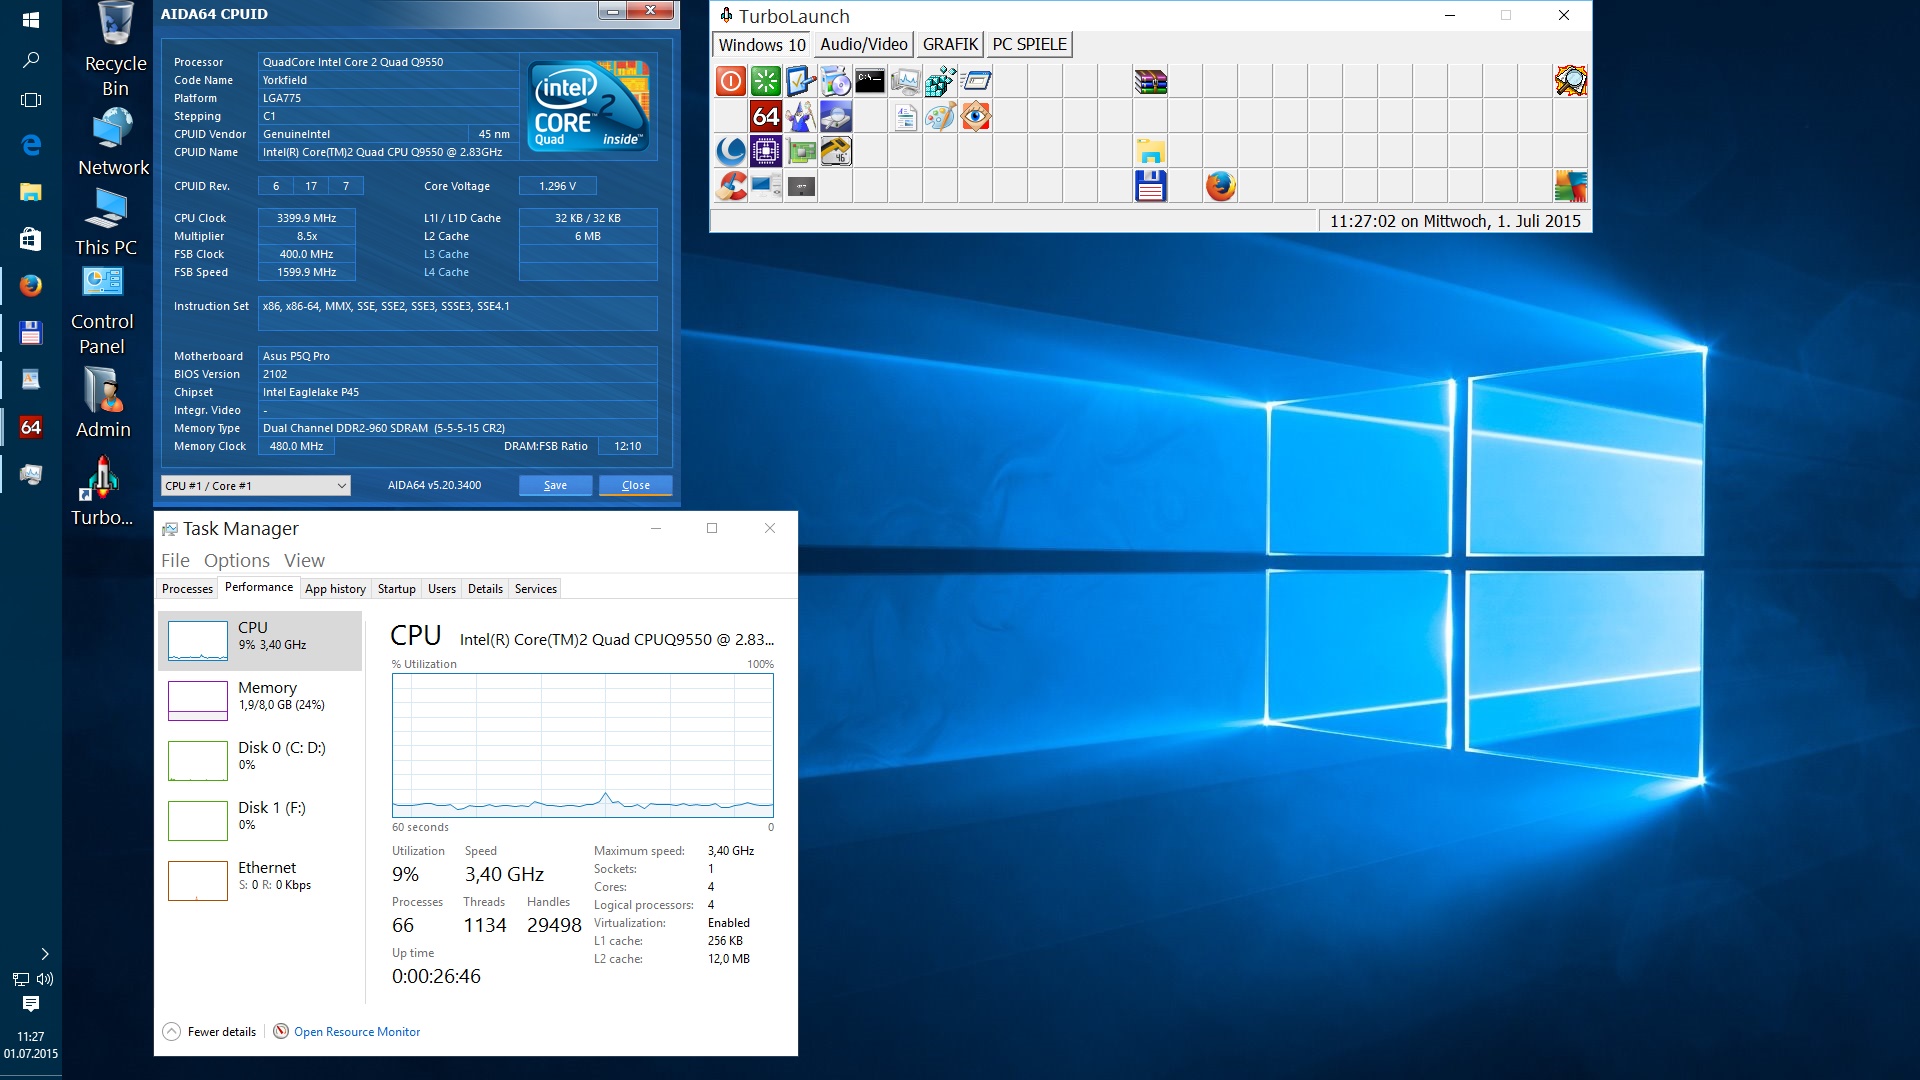Click the blue floppy disk icon in TurboLaunch
This screenshot has width=1920, height=1080.
(x=1150, y=186)
